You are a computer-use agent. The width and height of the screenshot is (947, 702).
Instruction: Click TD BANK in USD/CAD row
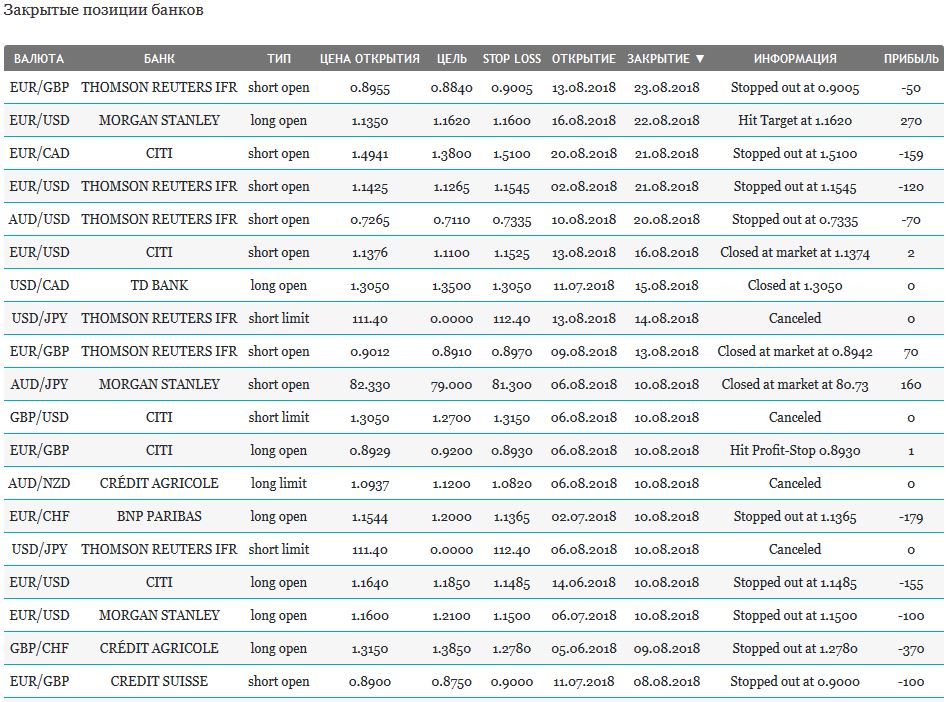(x=159, y=285)
